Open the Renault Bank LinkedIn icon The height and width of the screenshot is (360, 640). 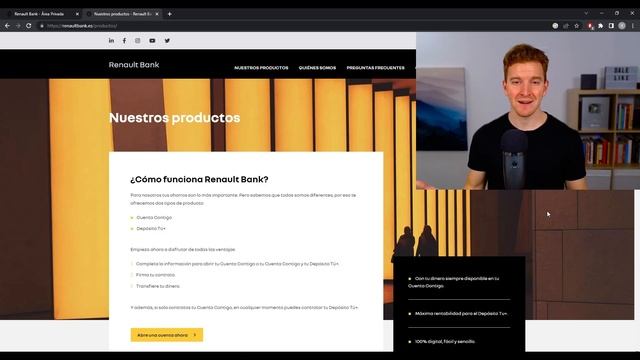click(111, 40)
